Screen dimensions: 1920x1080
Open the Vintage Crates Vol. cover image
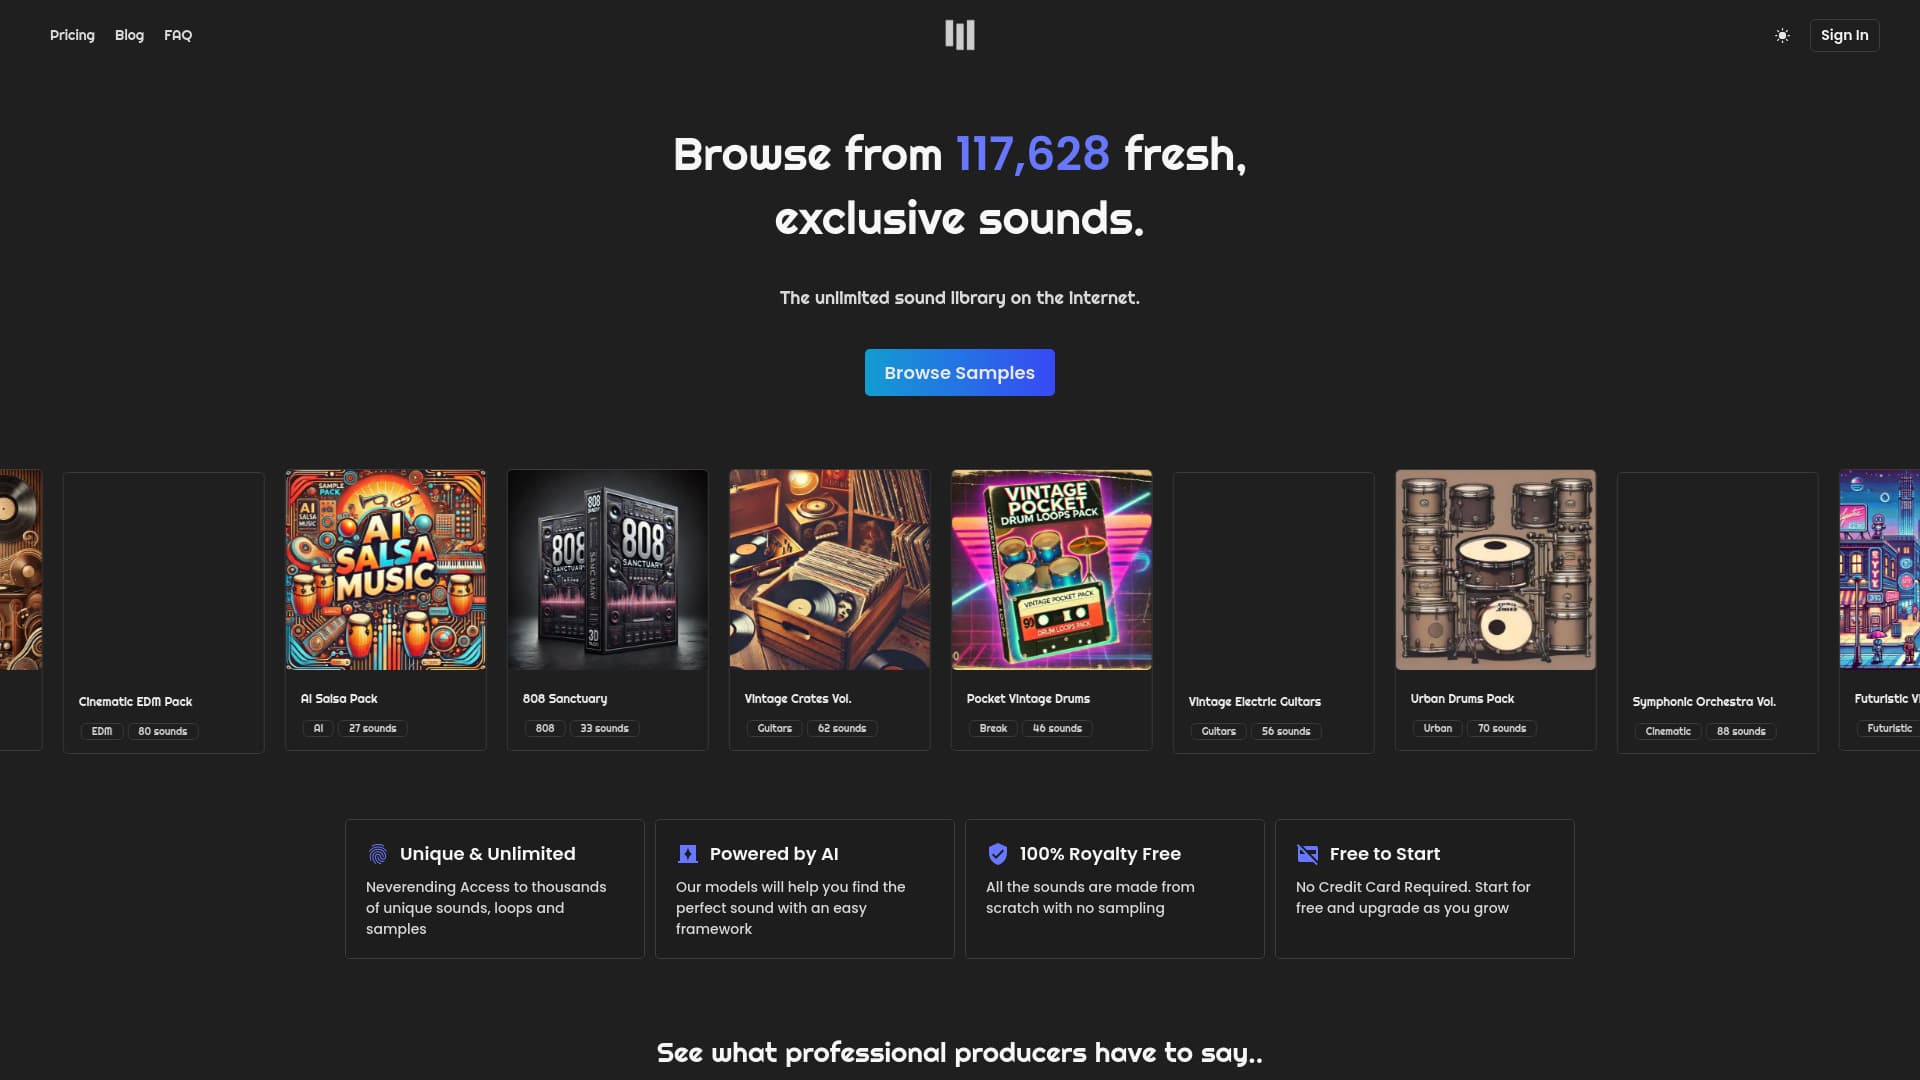click(x=830, y=570)
